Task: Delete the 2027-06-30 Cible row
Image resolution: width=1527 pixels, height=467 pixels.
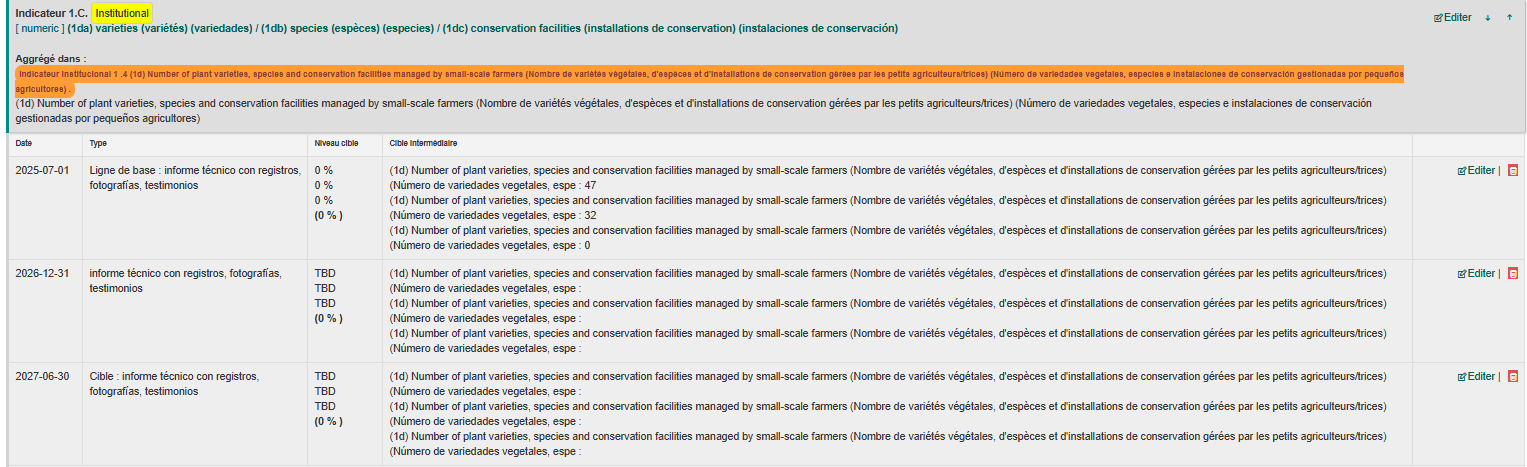Action: pos(1512,377)
